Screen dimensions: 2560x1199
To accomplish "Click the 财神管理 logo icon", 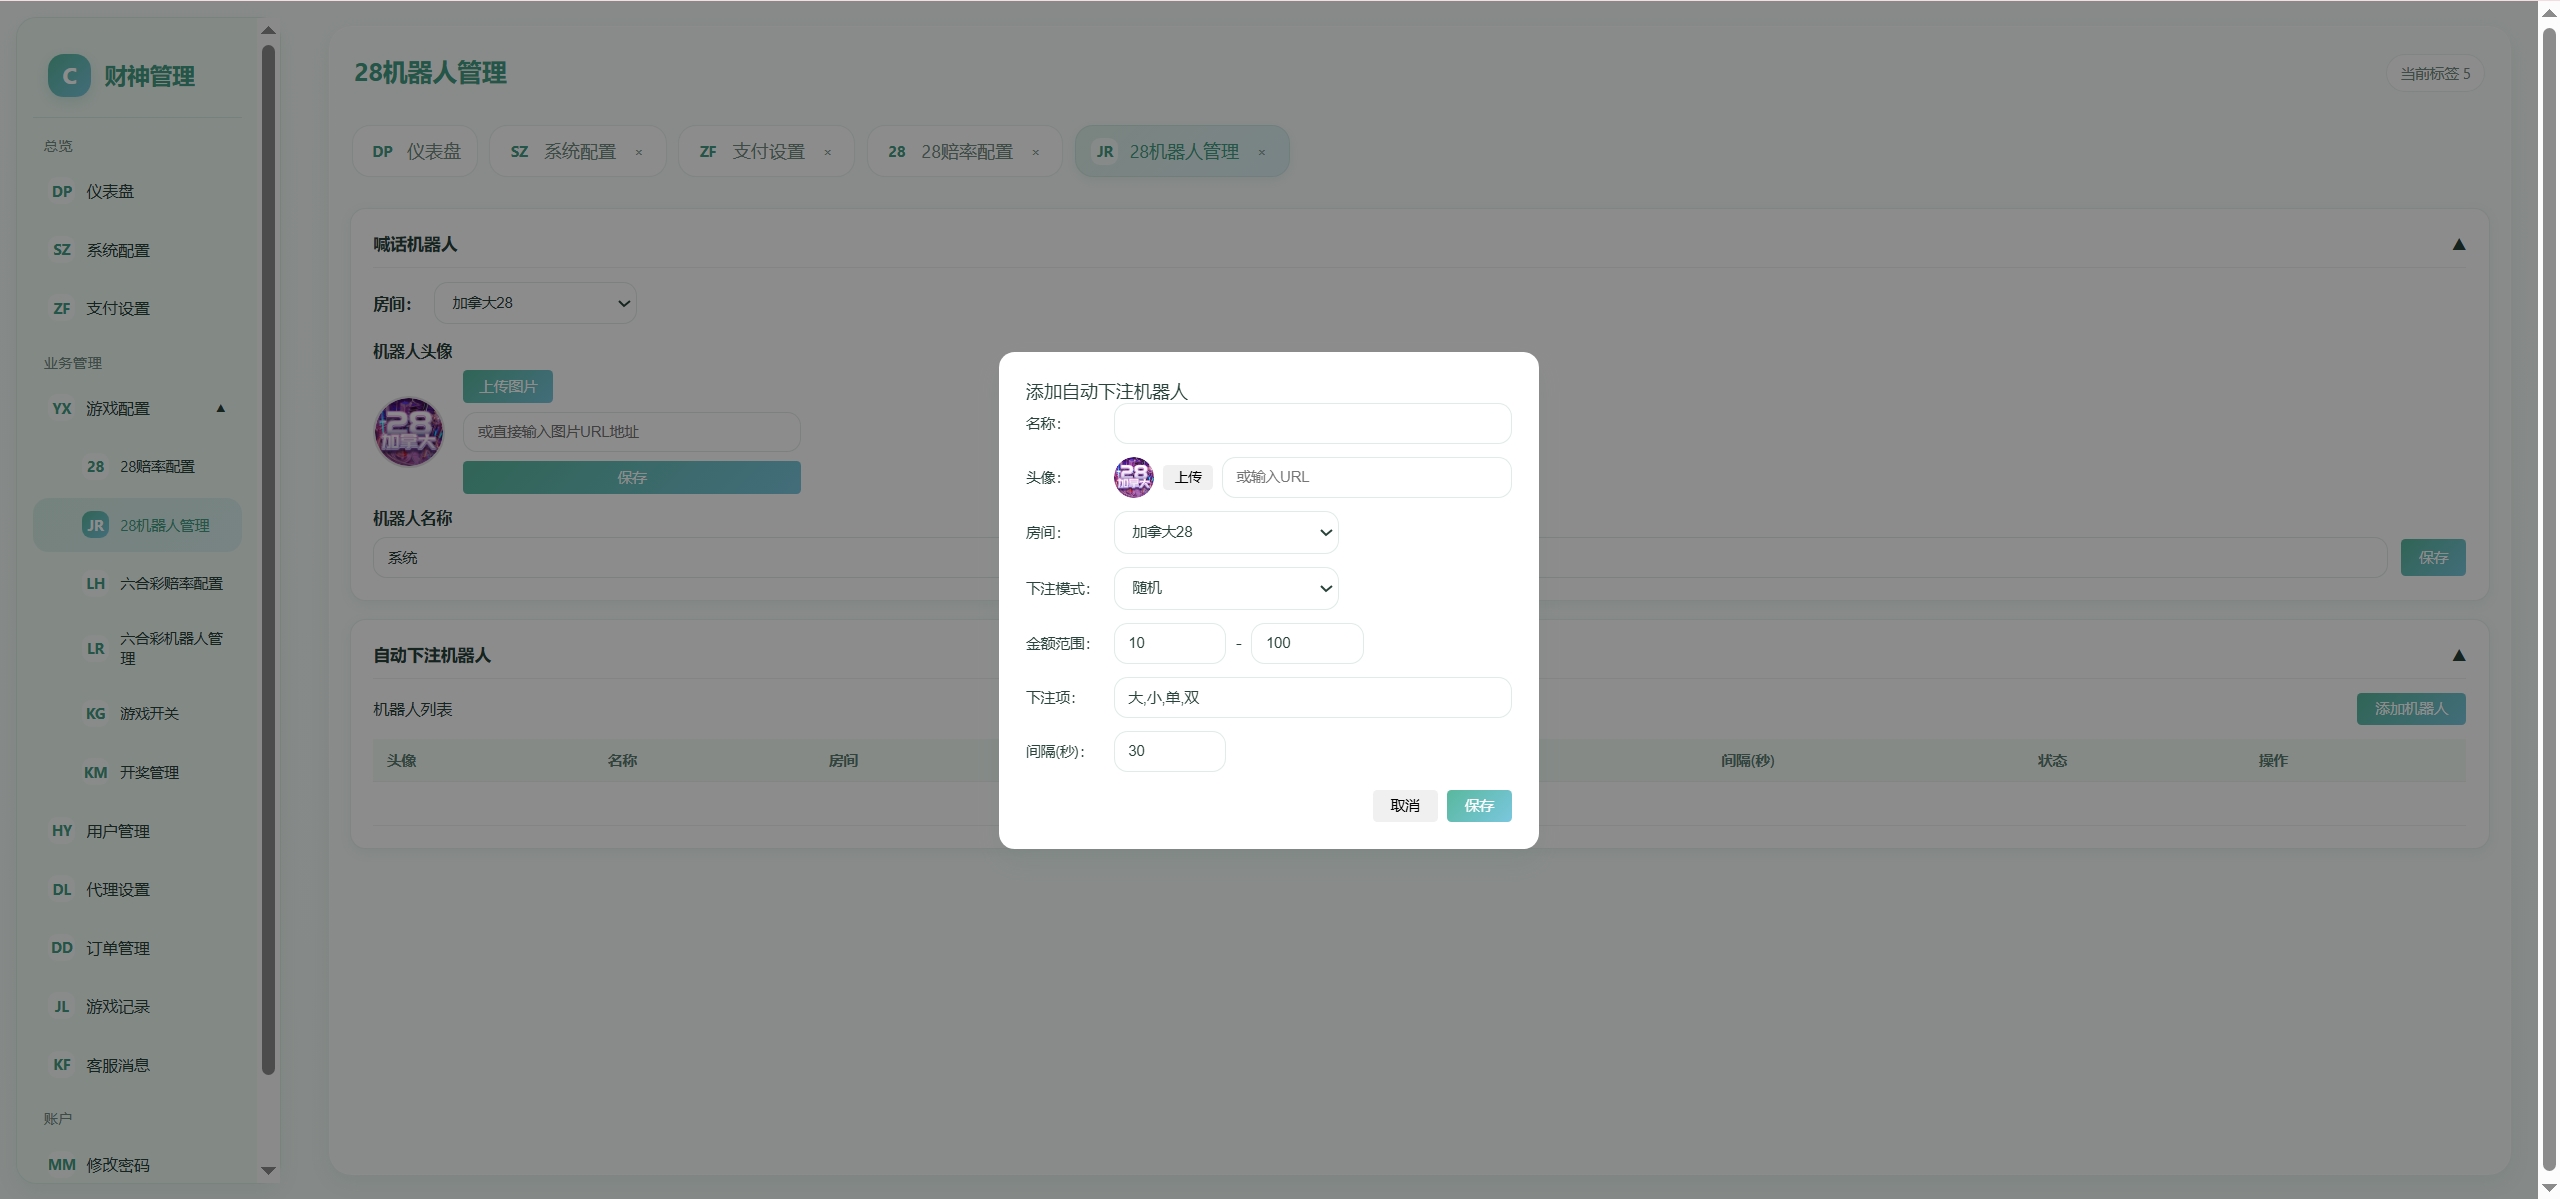I will 69,76.
